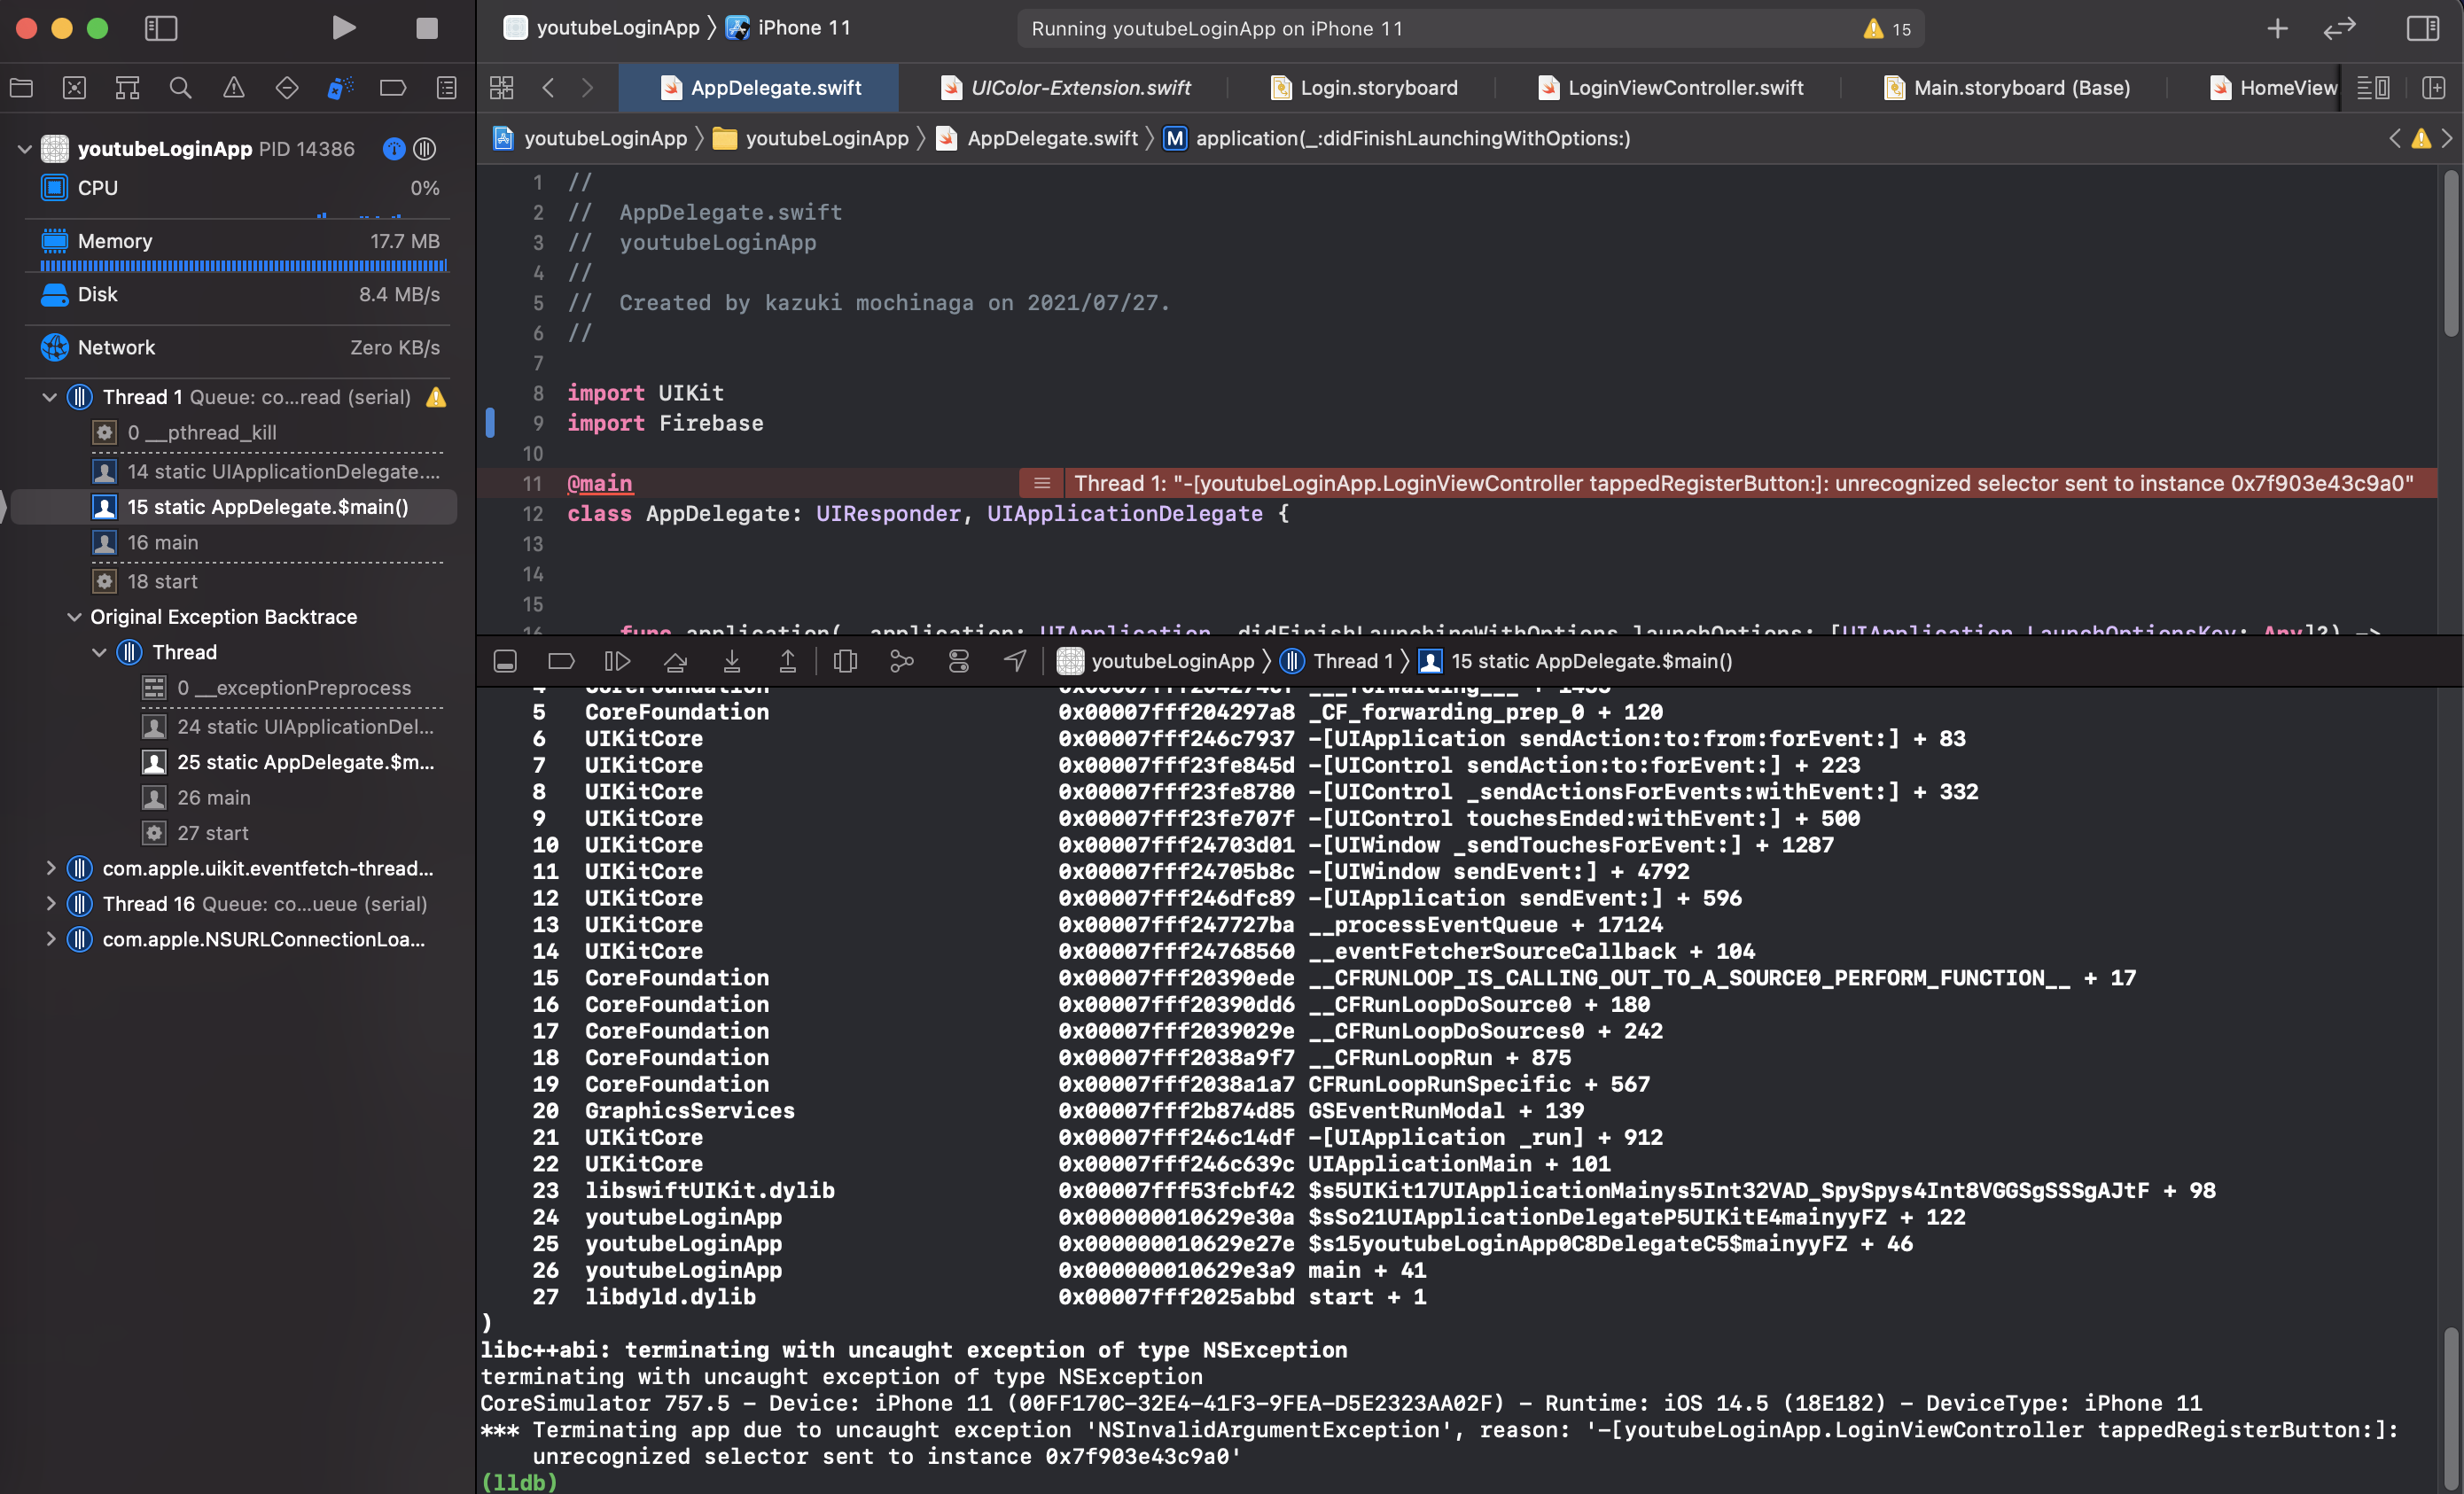Switch to the LoginViewController.swift tab

1670,88
